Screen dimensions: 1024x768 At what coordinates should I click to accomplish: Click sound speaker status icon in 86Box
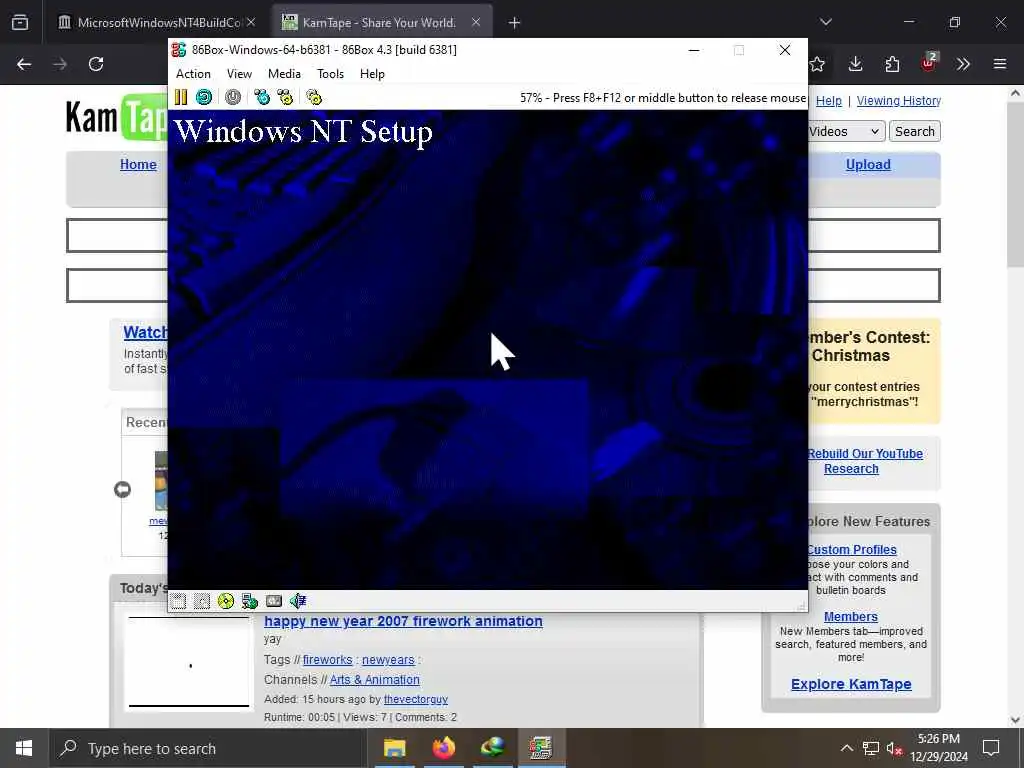coord(298,601)
